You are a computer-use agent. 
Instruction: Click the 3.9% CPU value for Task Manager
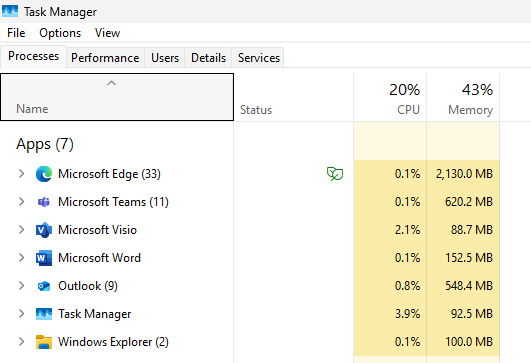[407, 314]
